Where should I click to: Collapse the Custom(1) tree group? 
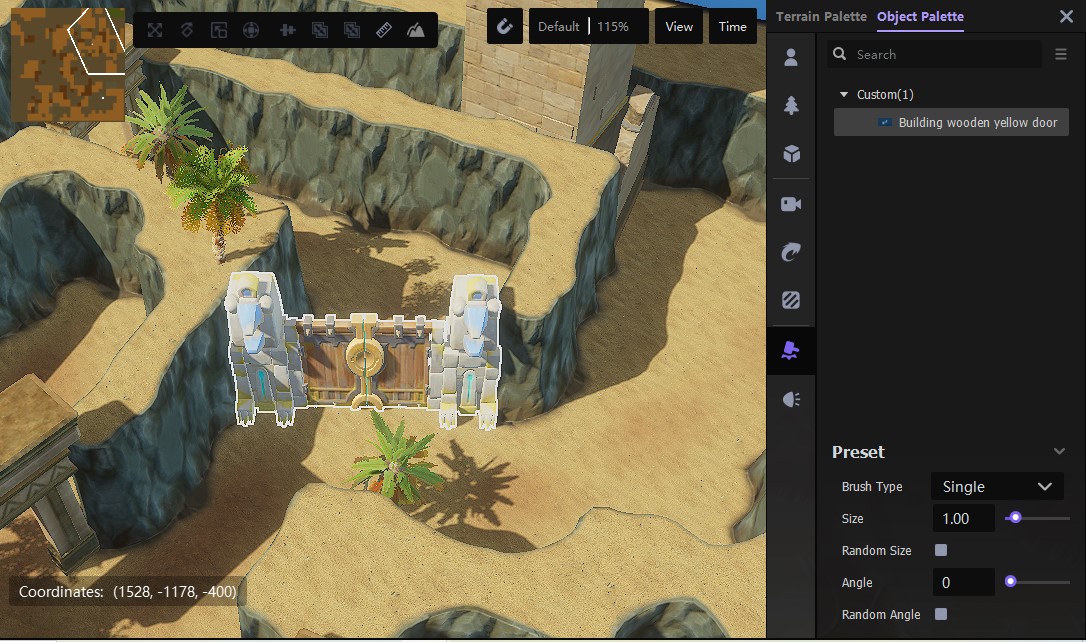coord(844,94)
